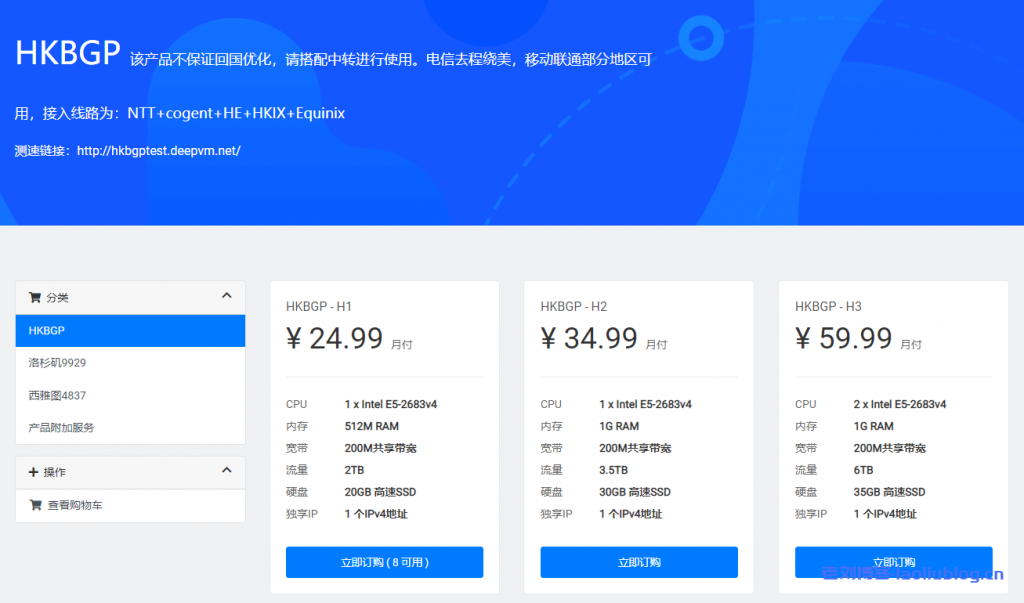The width and height of the screenshot is (1024, 603).
Task: Click 立即订购 for the HKBGP-H1 plan
Action: click(384, 562)
